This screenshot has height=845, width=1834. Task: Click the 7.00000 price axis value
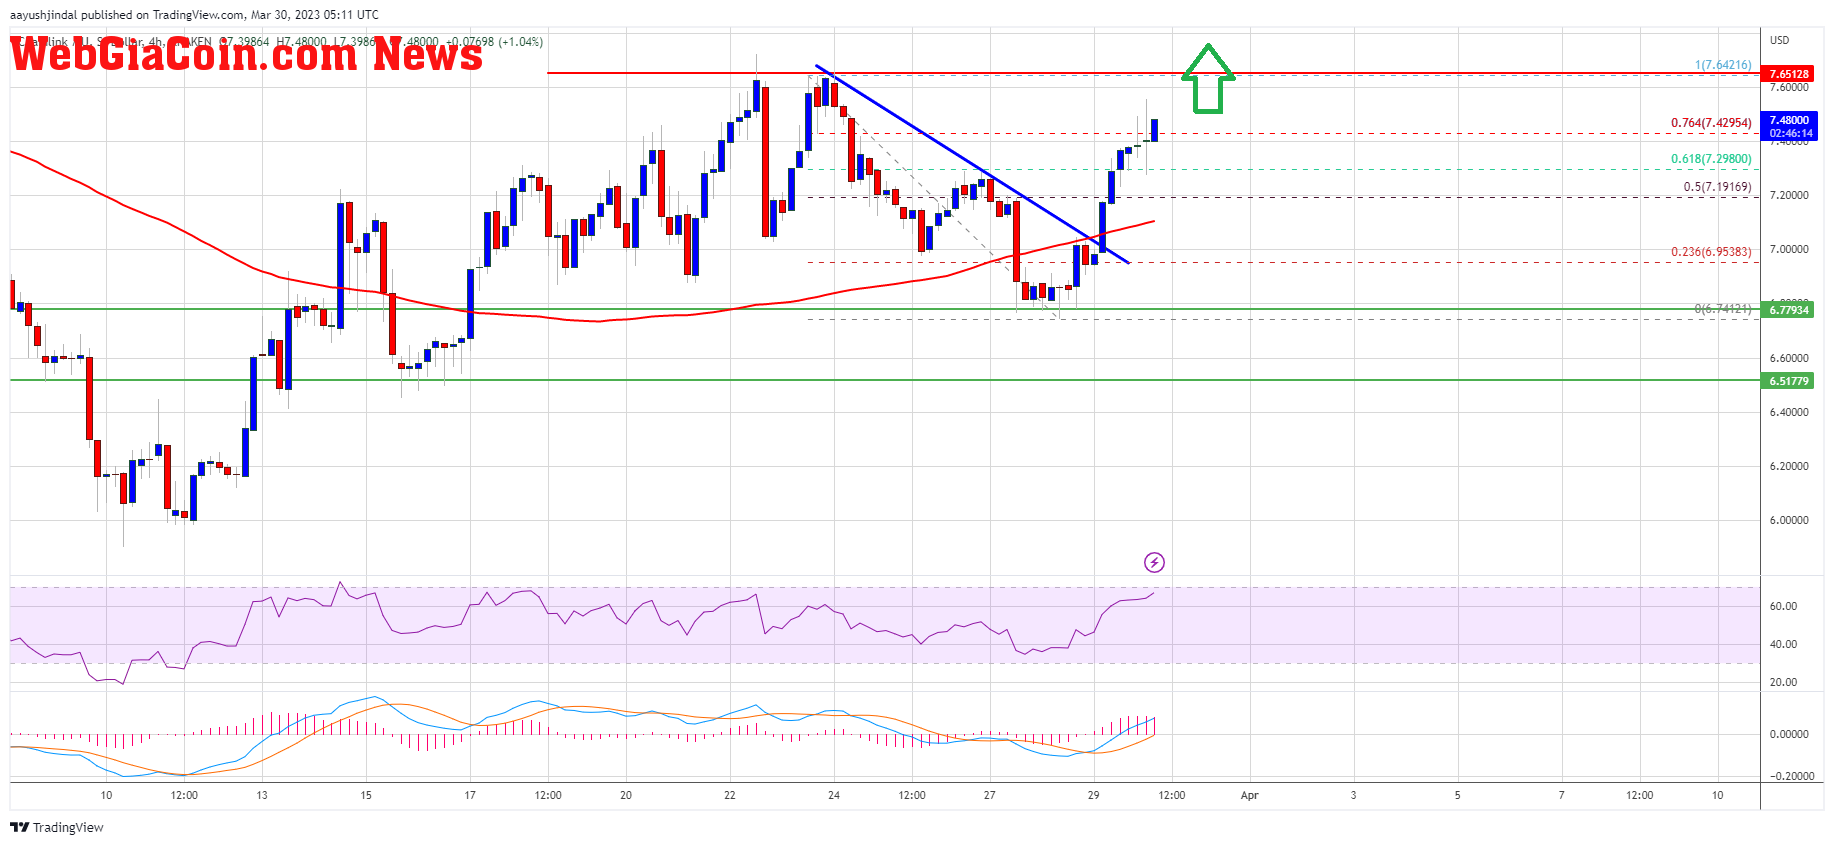[x=1789, y=249]
